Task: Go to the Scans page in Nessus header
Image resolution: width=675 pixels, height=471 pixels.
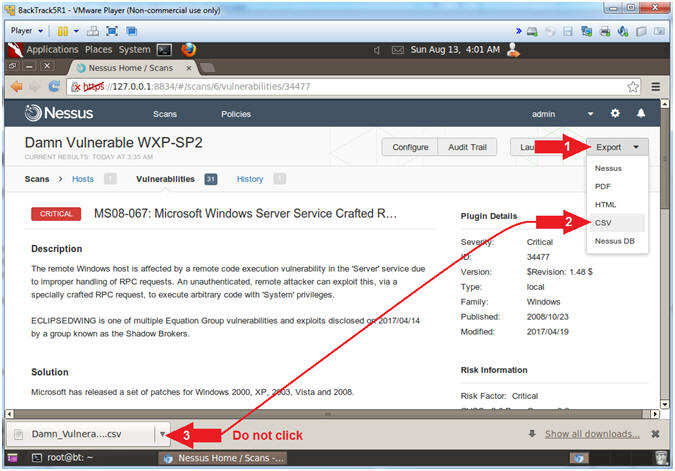Action: coord(165,114)
